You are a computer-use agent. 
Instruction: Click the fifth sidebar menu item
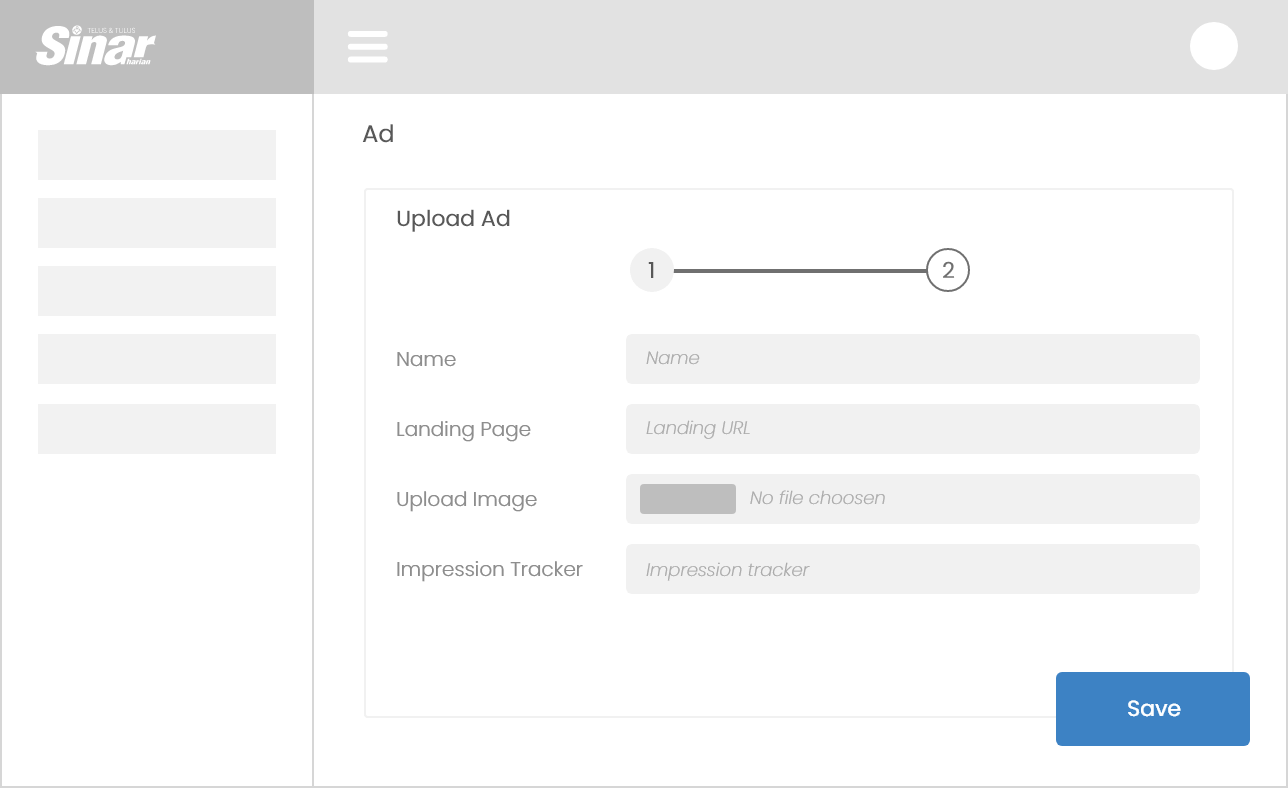pos(157,429)
